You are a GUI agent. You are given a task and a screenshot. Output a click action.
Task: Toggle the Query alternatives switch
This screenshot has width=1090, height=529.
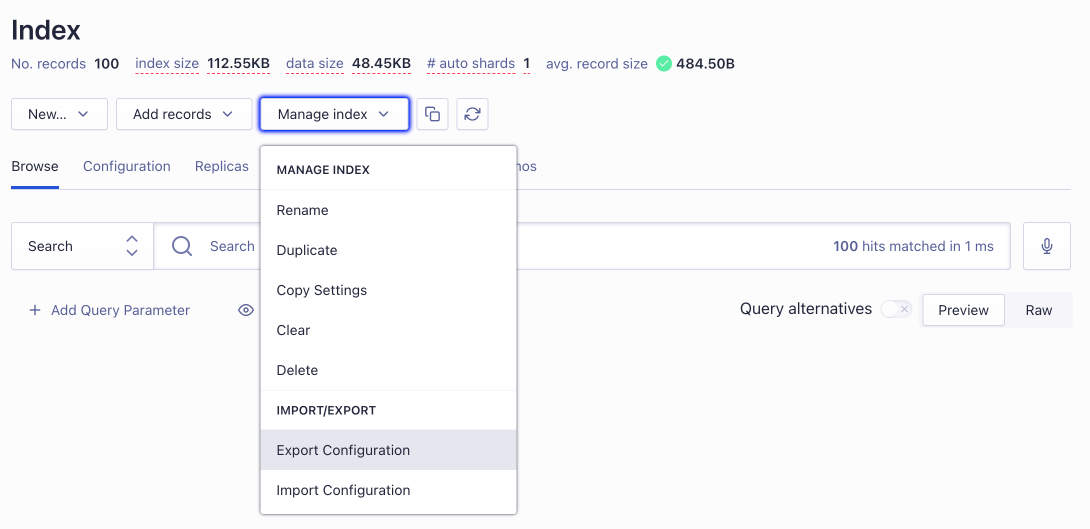896,309
